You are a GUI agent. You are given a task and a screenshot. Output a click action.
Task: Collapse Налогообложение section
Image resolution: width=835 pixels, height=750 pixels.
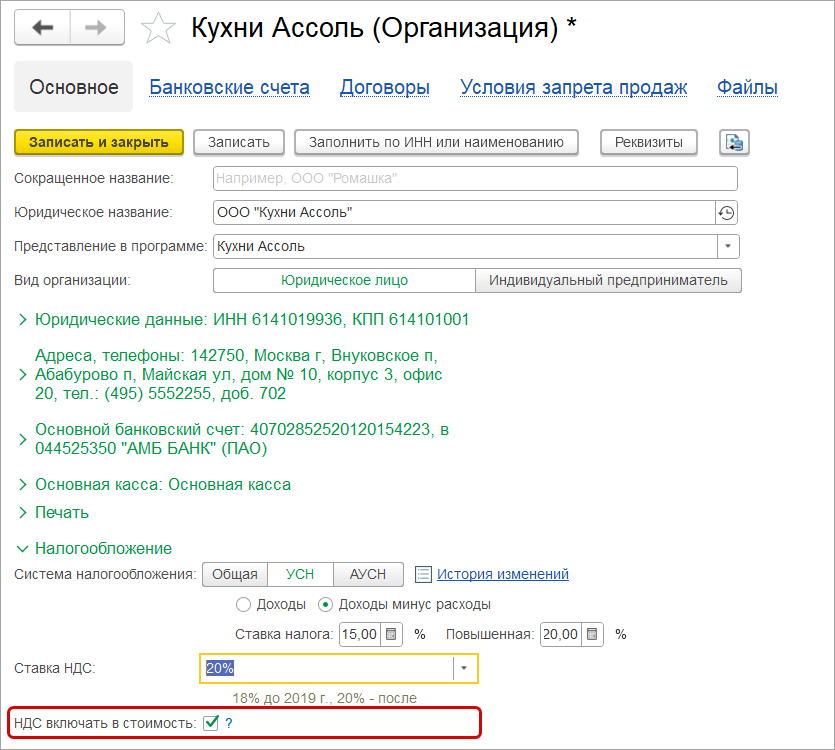[22, 549]
